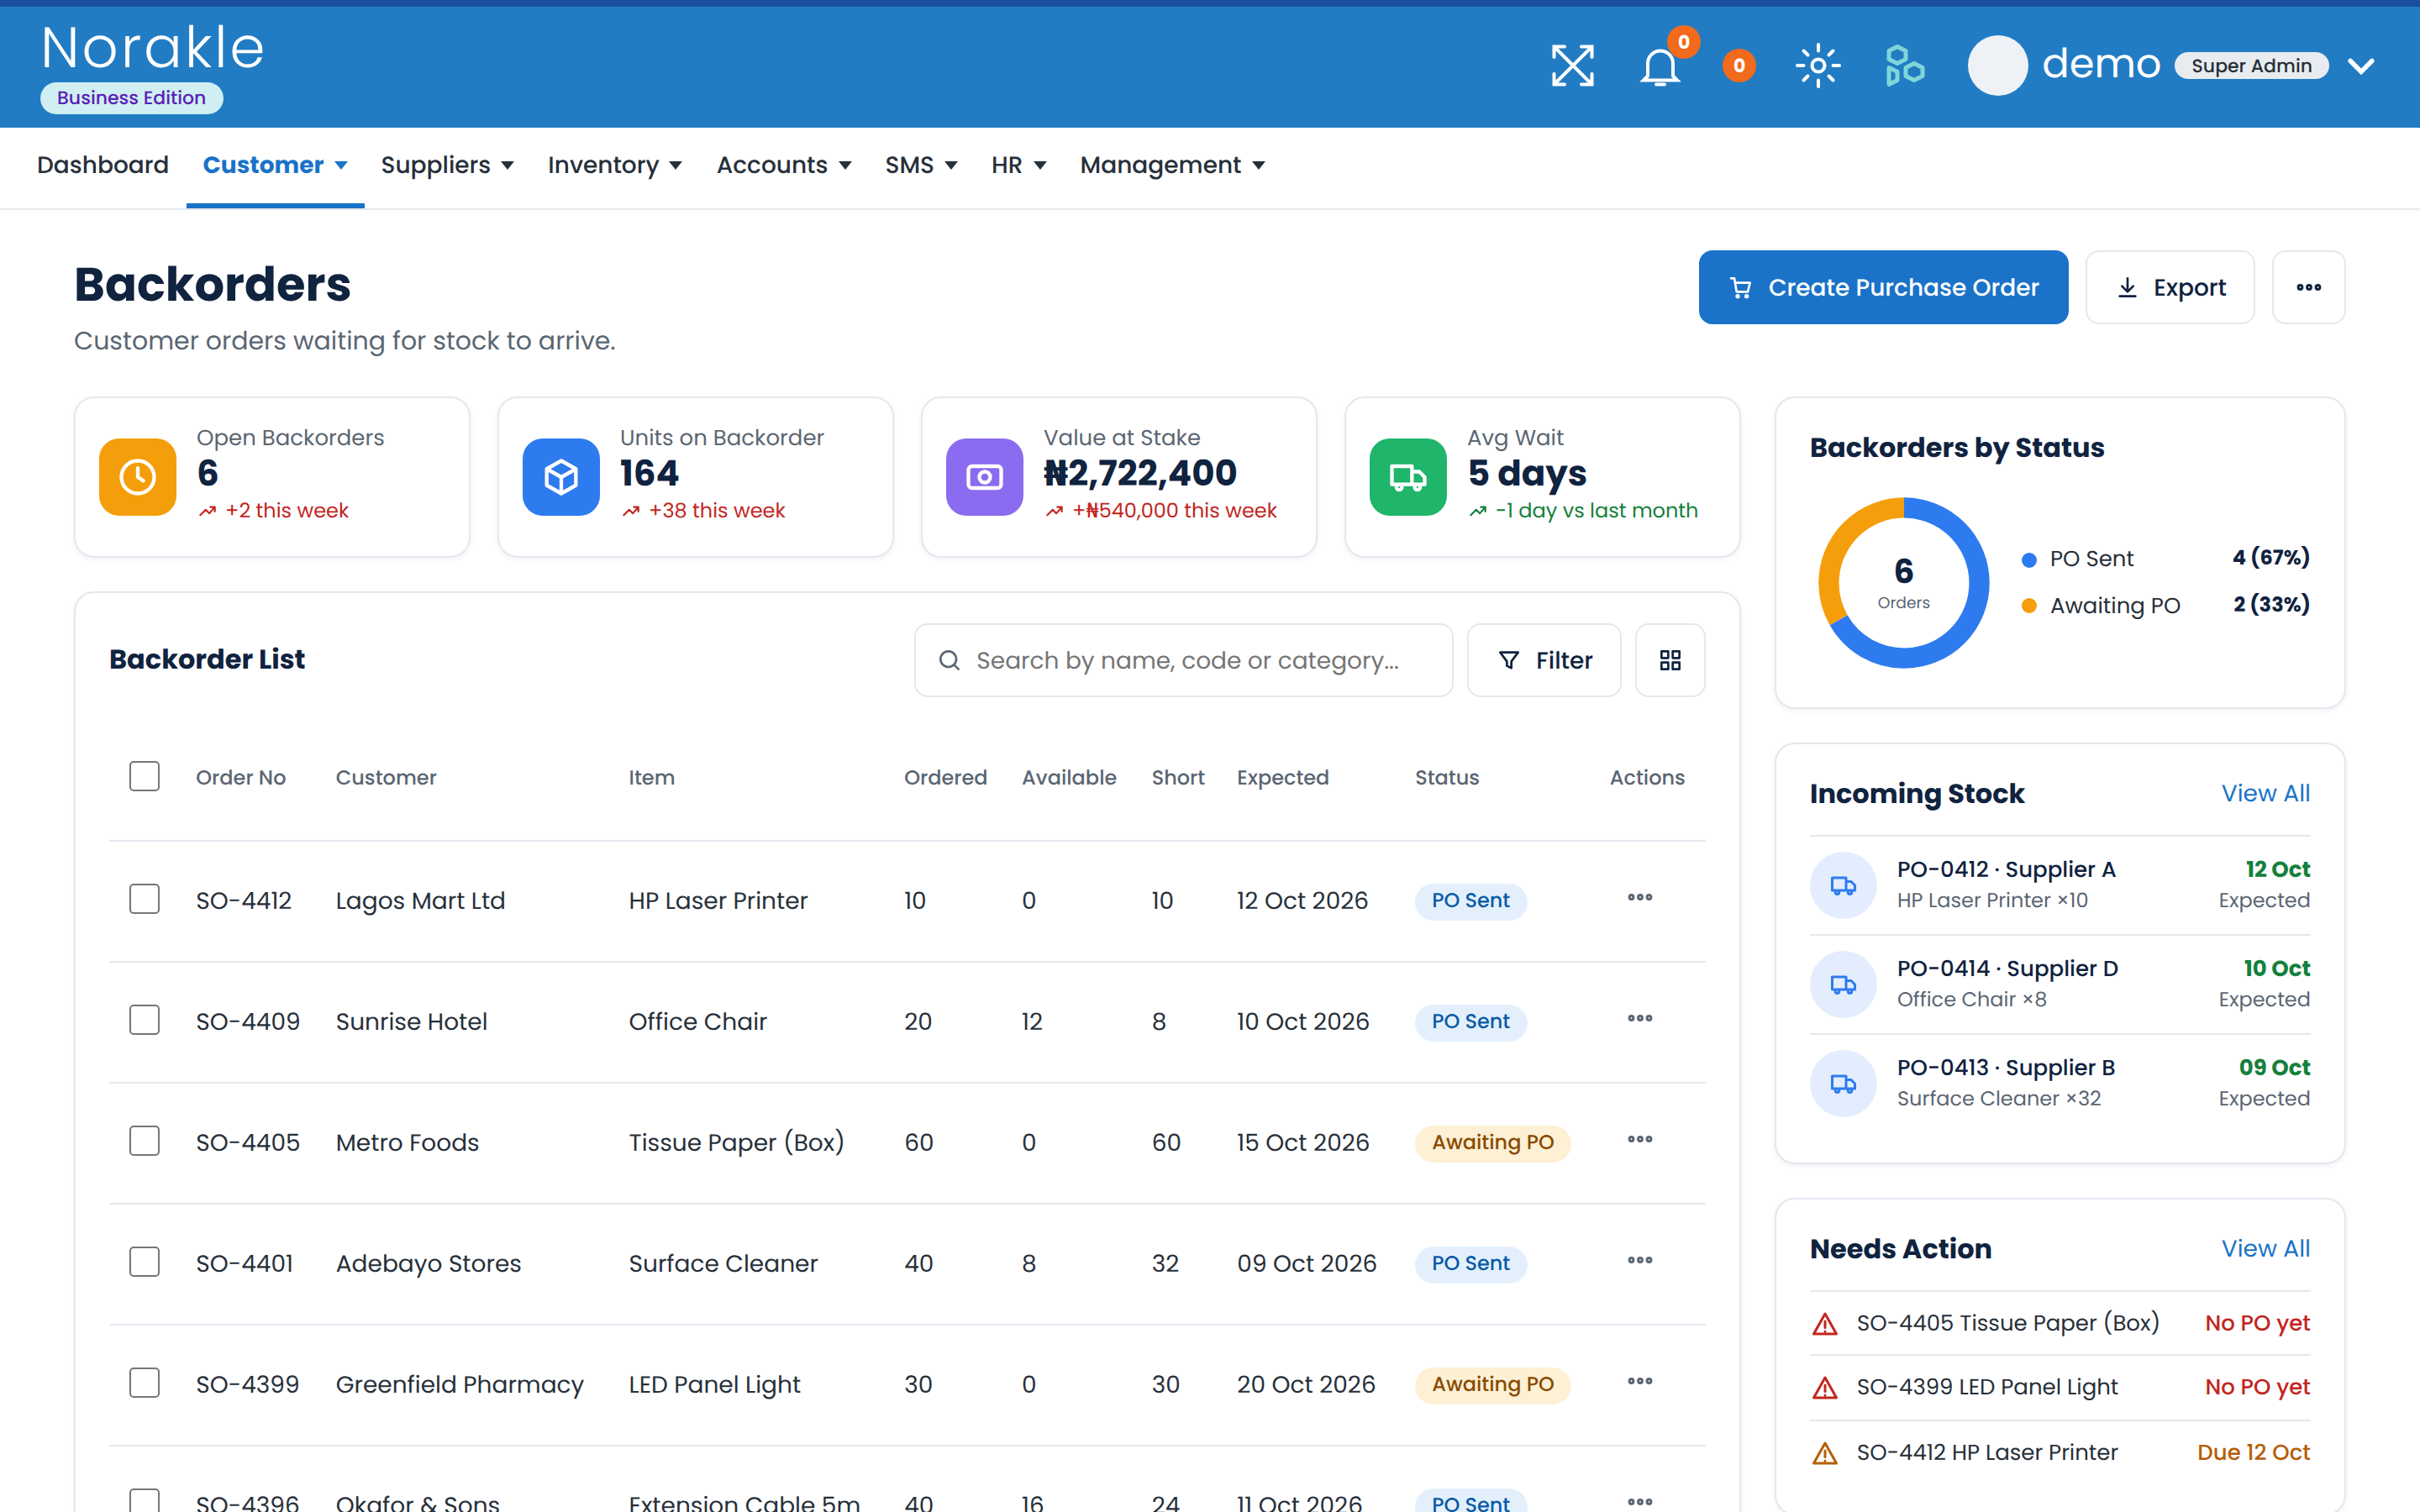
Task: Toggle the sun theme icon
Action: [1818, 66]
